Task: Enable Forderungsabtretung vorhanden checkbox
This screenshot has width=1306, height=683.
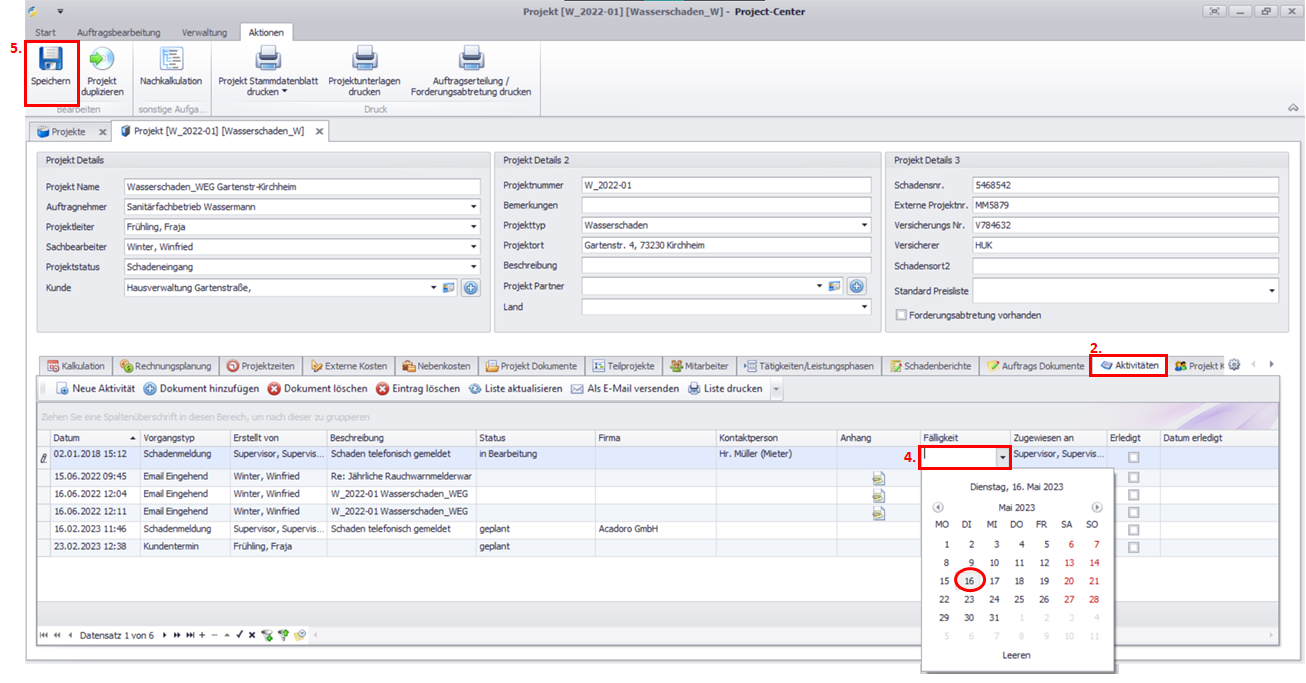Action: tap(901, 315)
